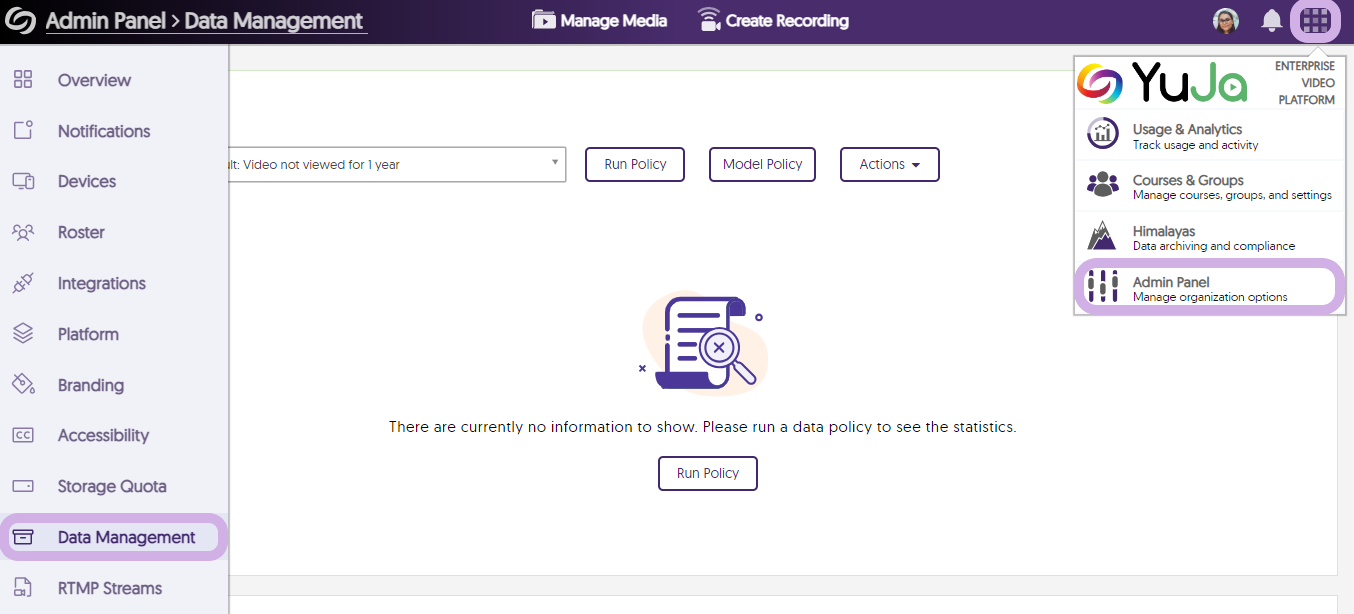This screenshot has width=1354, height=614.
Task: Click the Roster people icon
Action: pyautogui.click(x=23, y=232)
